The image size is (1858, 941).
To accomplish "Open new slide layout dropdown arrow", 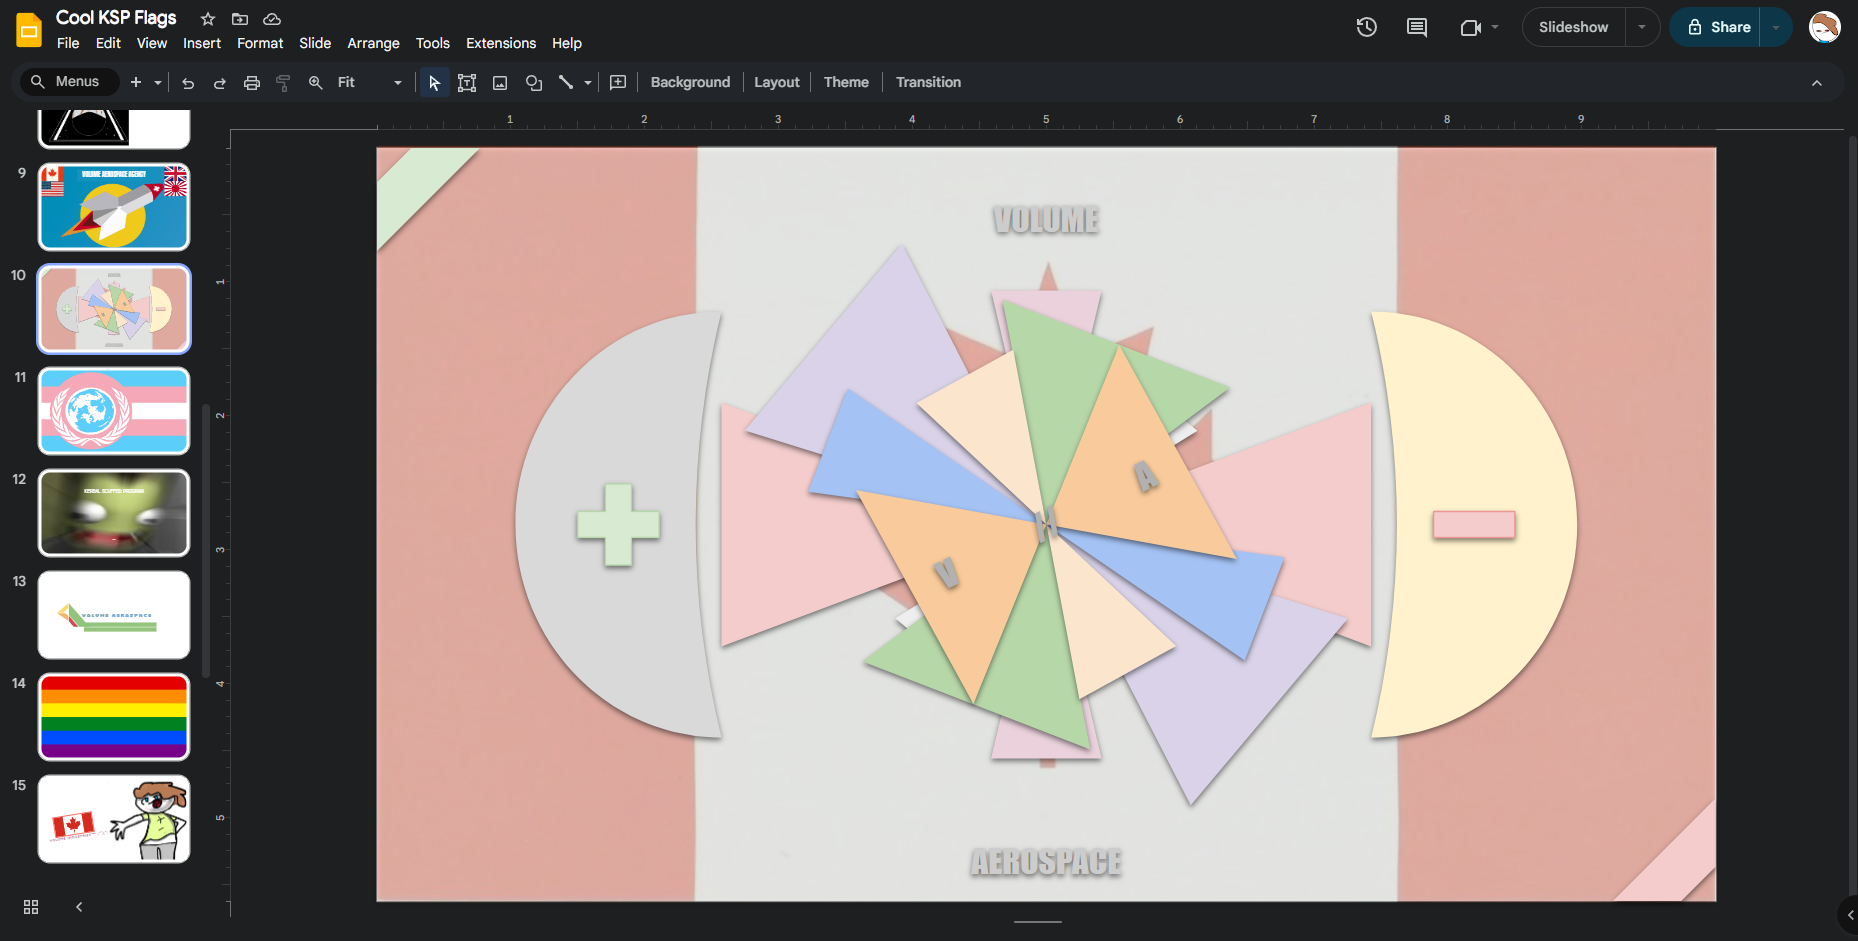I will click(x=158, y=82).
